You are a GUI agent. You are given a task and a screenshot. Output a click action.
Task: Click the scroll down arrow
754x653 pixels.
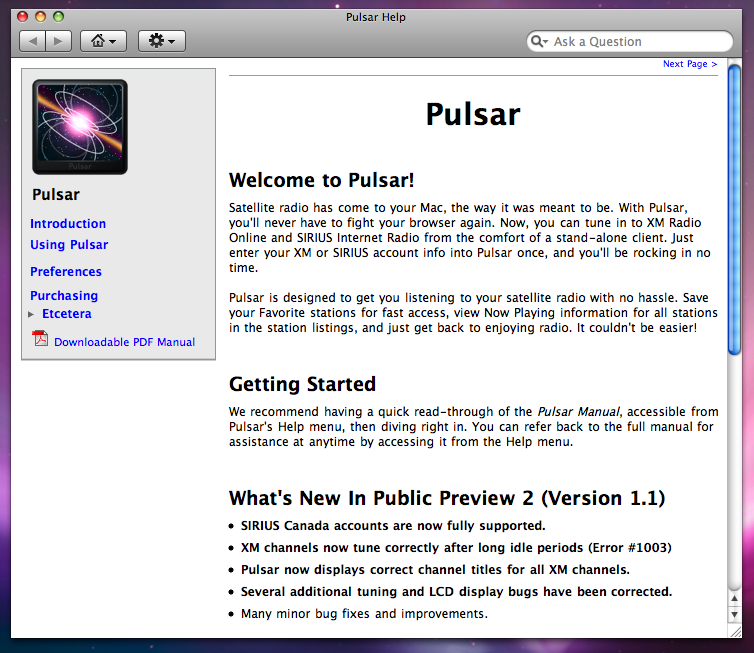click(734, 614)
